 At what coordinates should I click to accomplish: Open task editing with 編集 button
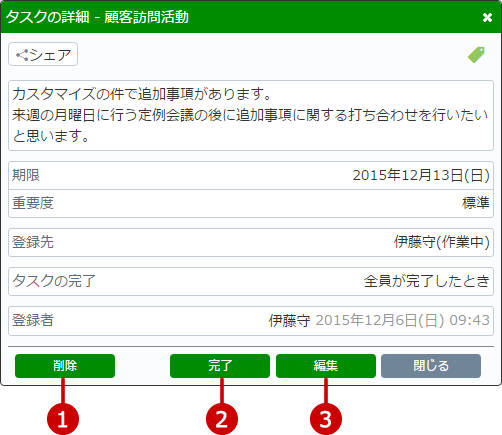(x=326, y=366)
